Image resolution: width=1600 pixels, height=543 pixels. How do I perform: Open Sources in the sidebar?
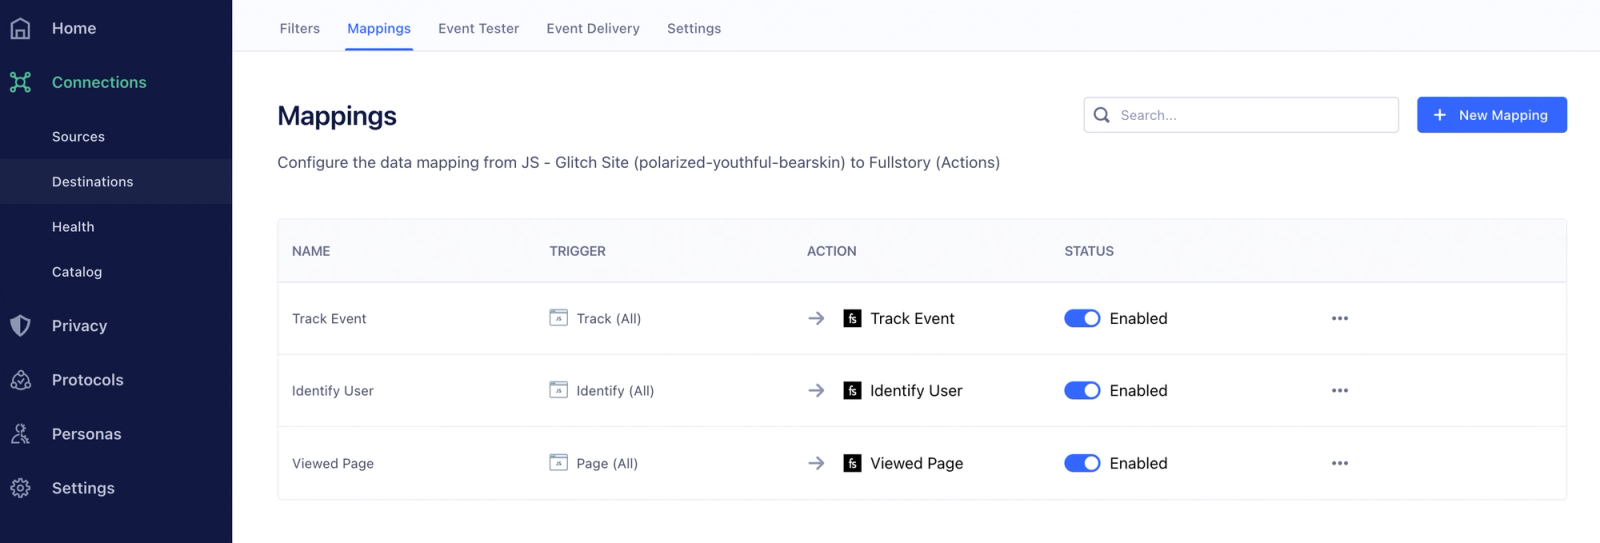coord(78,137)
